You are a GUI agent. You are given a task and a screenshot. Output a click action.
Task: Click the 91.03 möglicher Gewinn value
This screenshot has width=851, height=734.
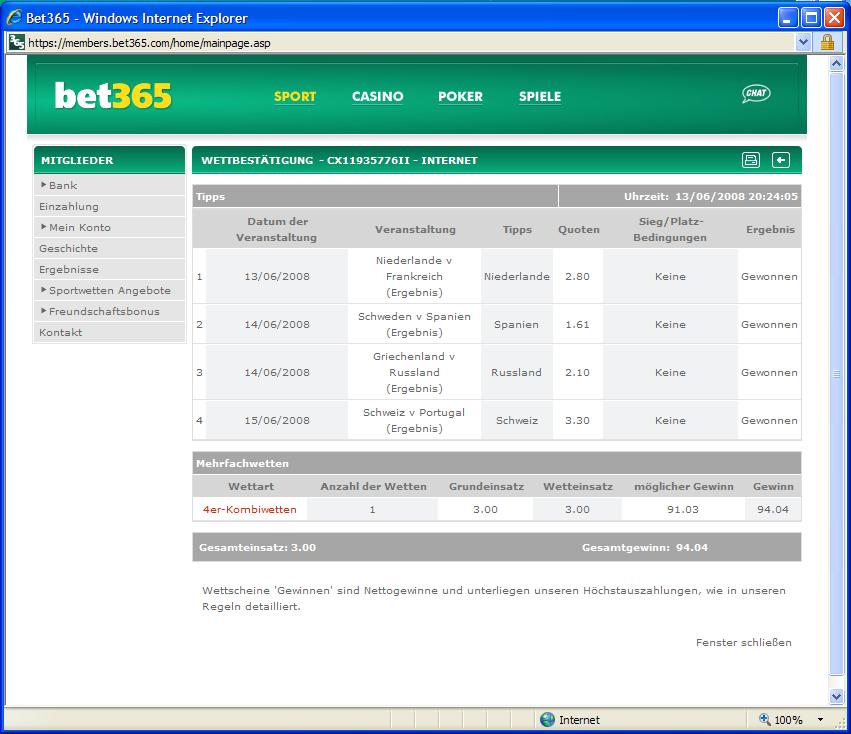(683, 510)
